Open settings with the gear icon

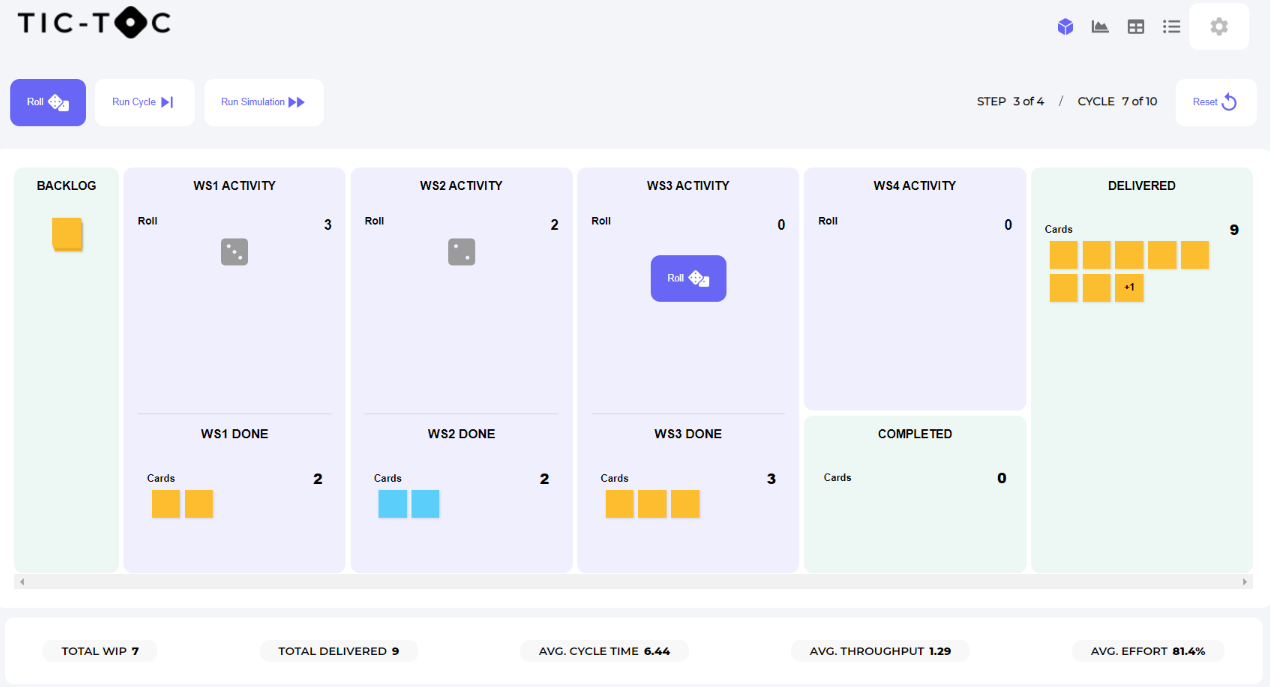click(x=1218, y=27)
